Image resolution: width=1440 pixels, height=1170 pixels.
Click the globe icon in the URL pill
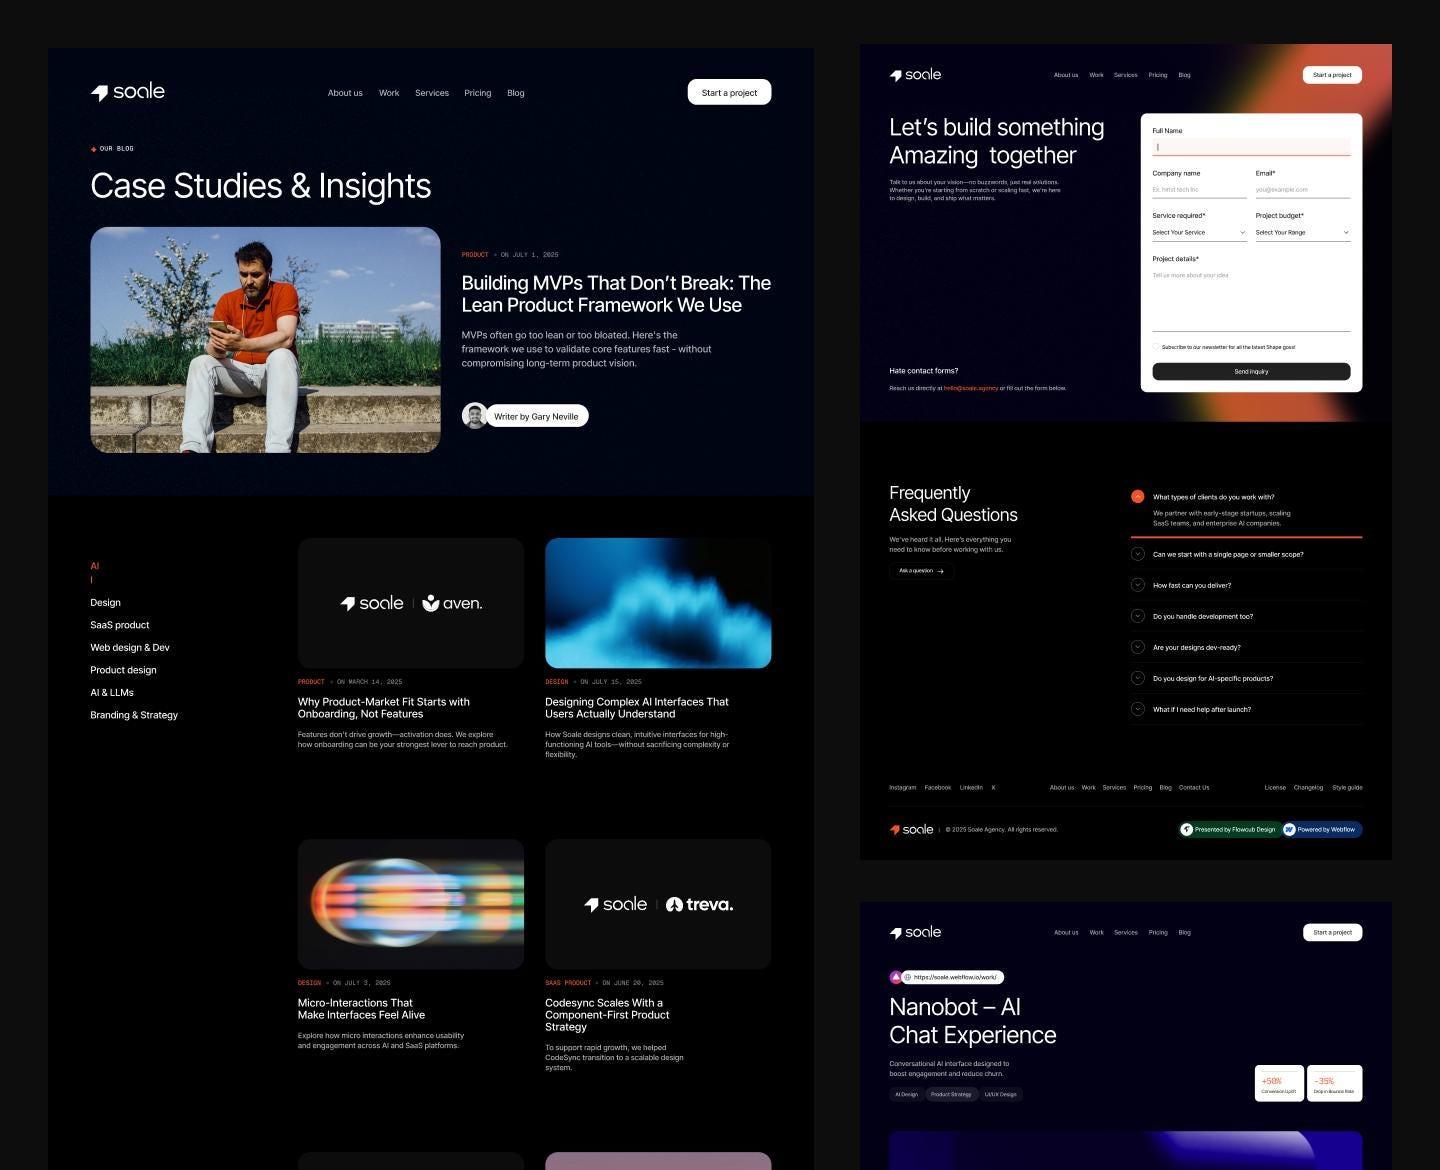coord(908,977)
